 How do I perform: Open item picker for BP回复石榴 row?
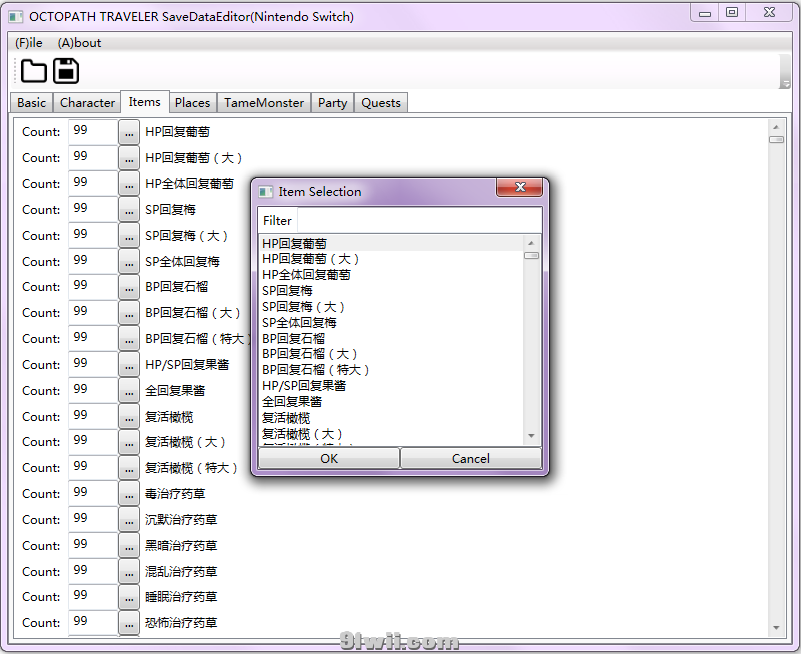pos(129,288)
